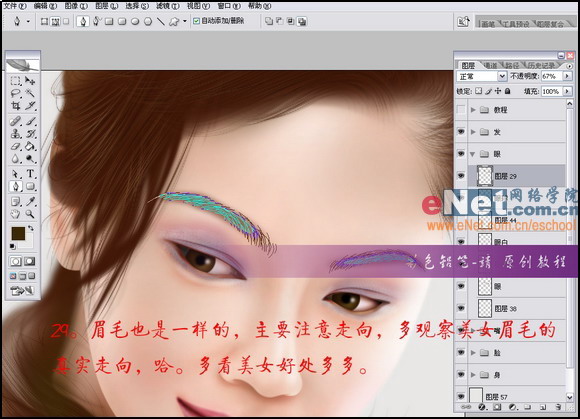Open 编辑 menu
Image resolution: width=580 pixels, height=419 pixels.
45,6
